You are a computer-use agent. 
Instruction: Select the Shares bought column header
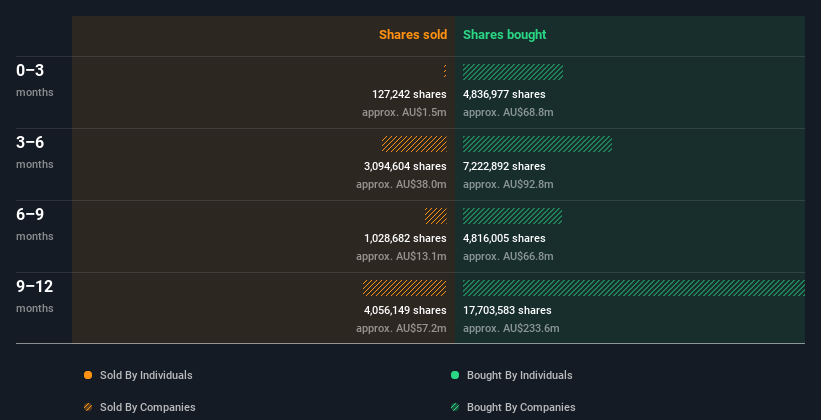click(x=505, y=35)
